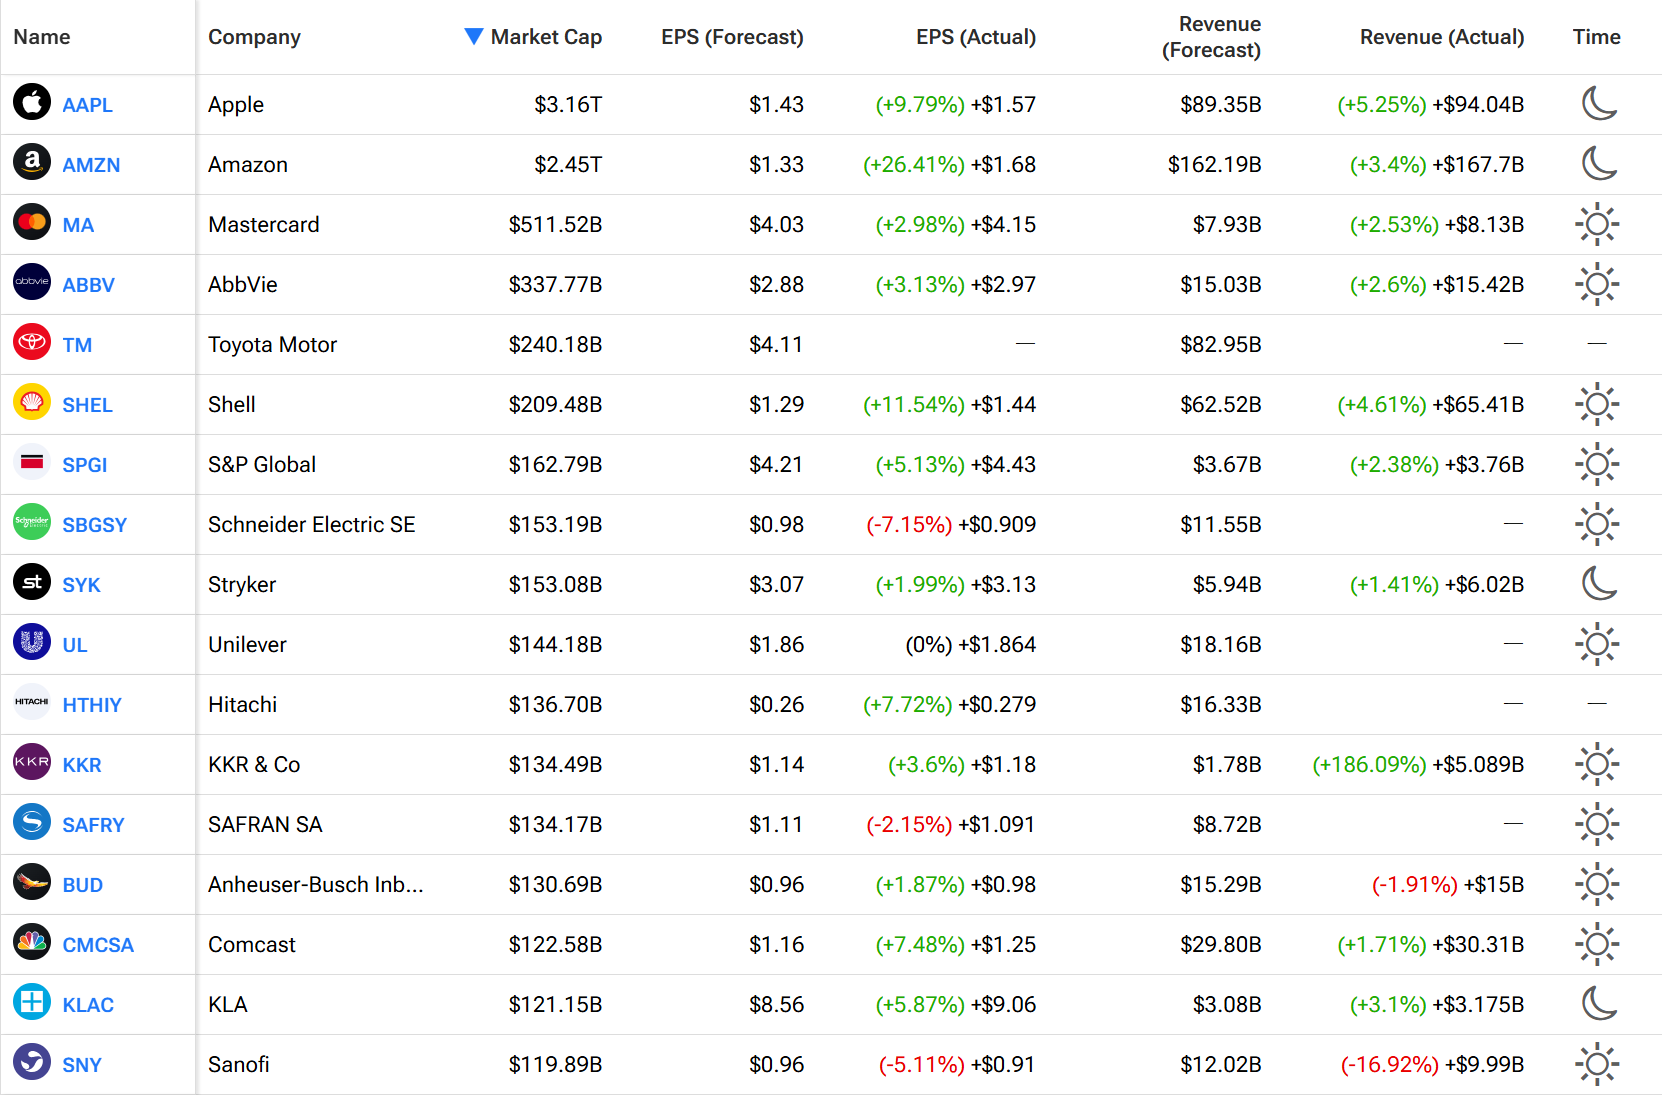Open the AAPL ticker link
This screenshot has width=1662, height=1095.
click(87, 105)
